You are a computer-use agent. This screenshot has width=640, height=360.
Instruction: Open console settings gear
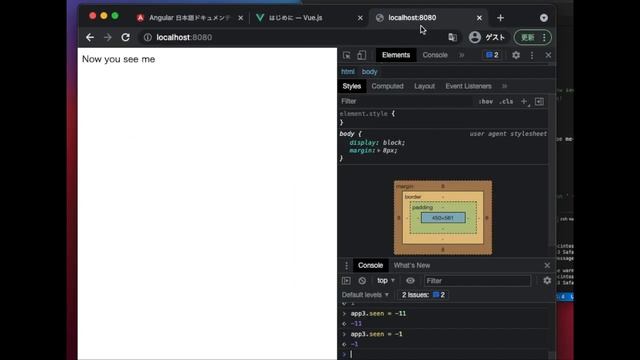547,281
